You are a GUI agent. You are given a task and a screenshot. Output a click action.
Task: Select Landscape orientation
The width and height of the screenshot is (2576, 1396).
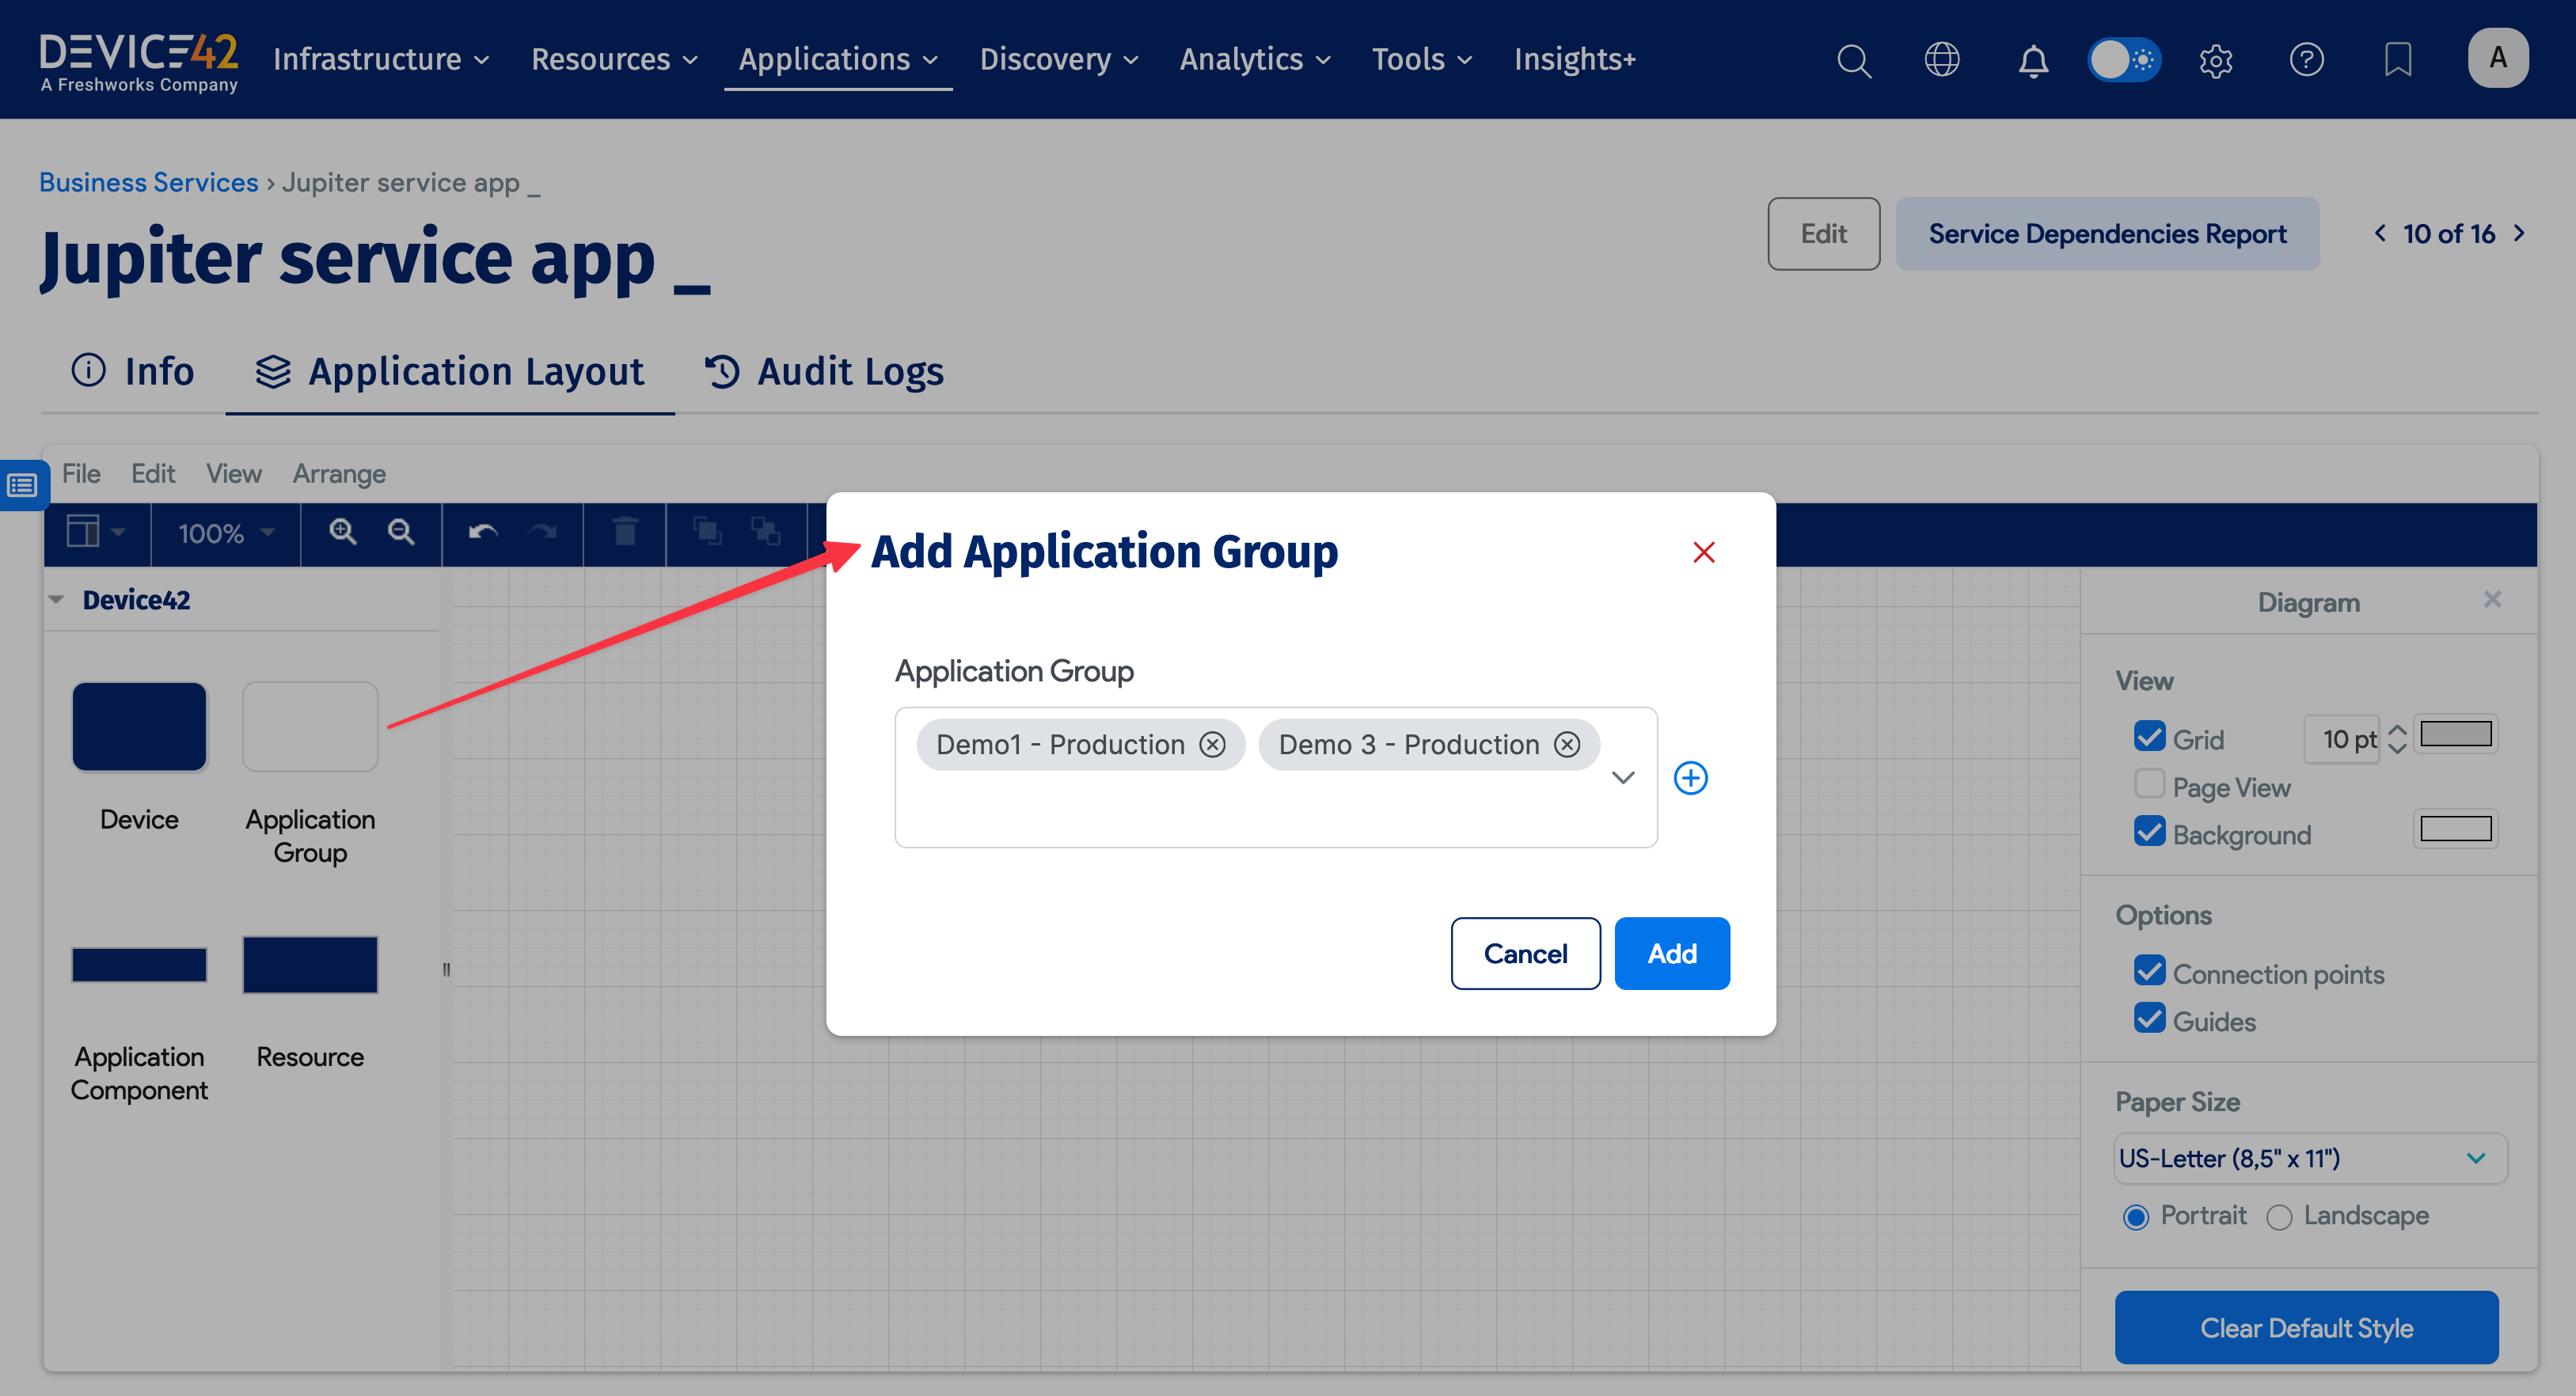2281,1217
